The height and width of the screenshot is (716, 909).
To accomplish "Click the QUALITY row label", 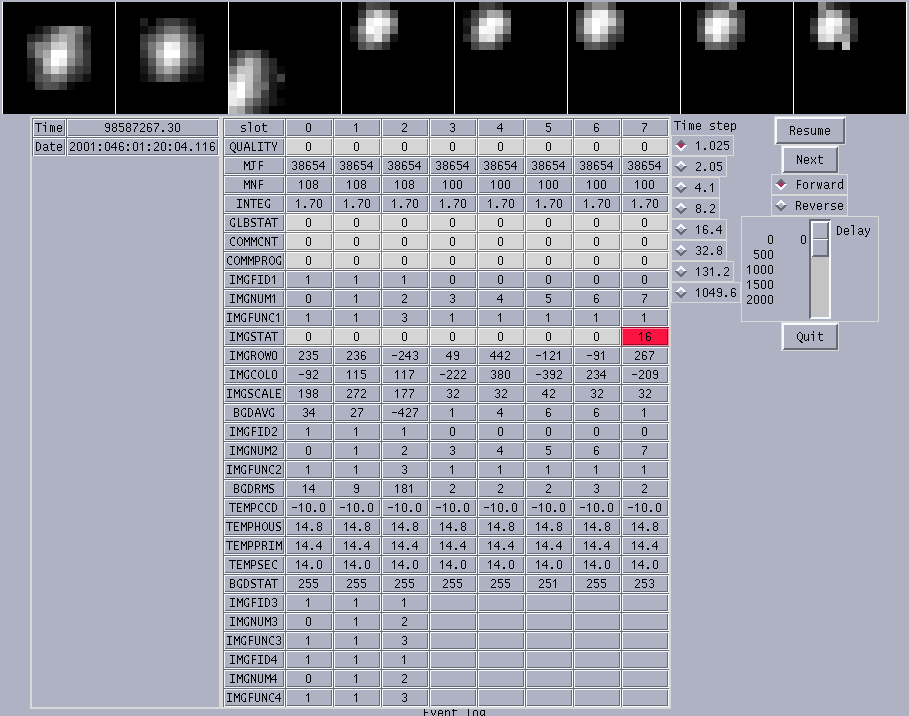I will tap(254, 147).
